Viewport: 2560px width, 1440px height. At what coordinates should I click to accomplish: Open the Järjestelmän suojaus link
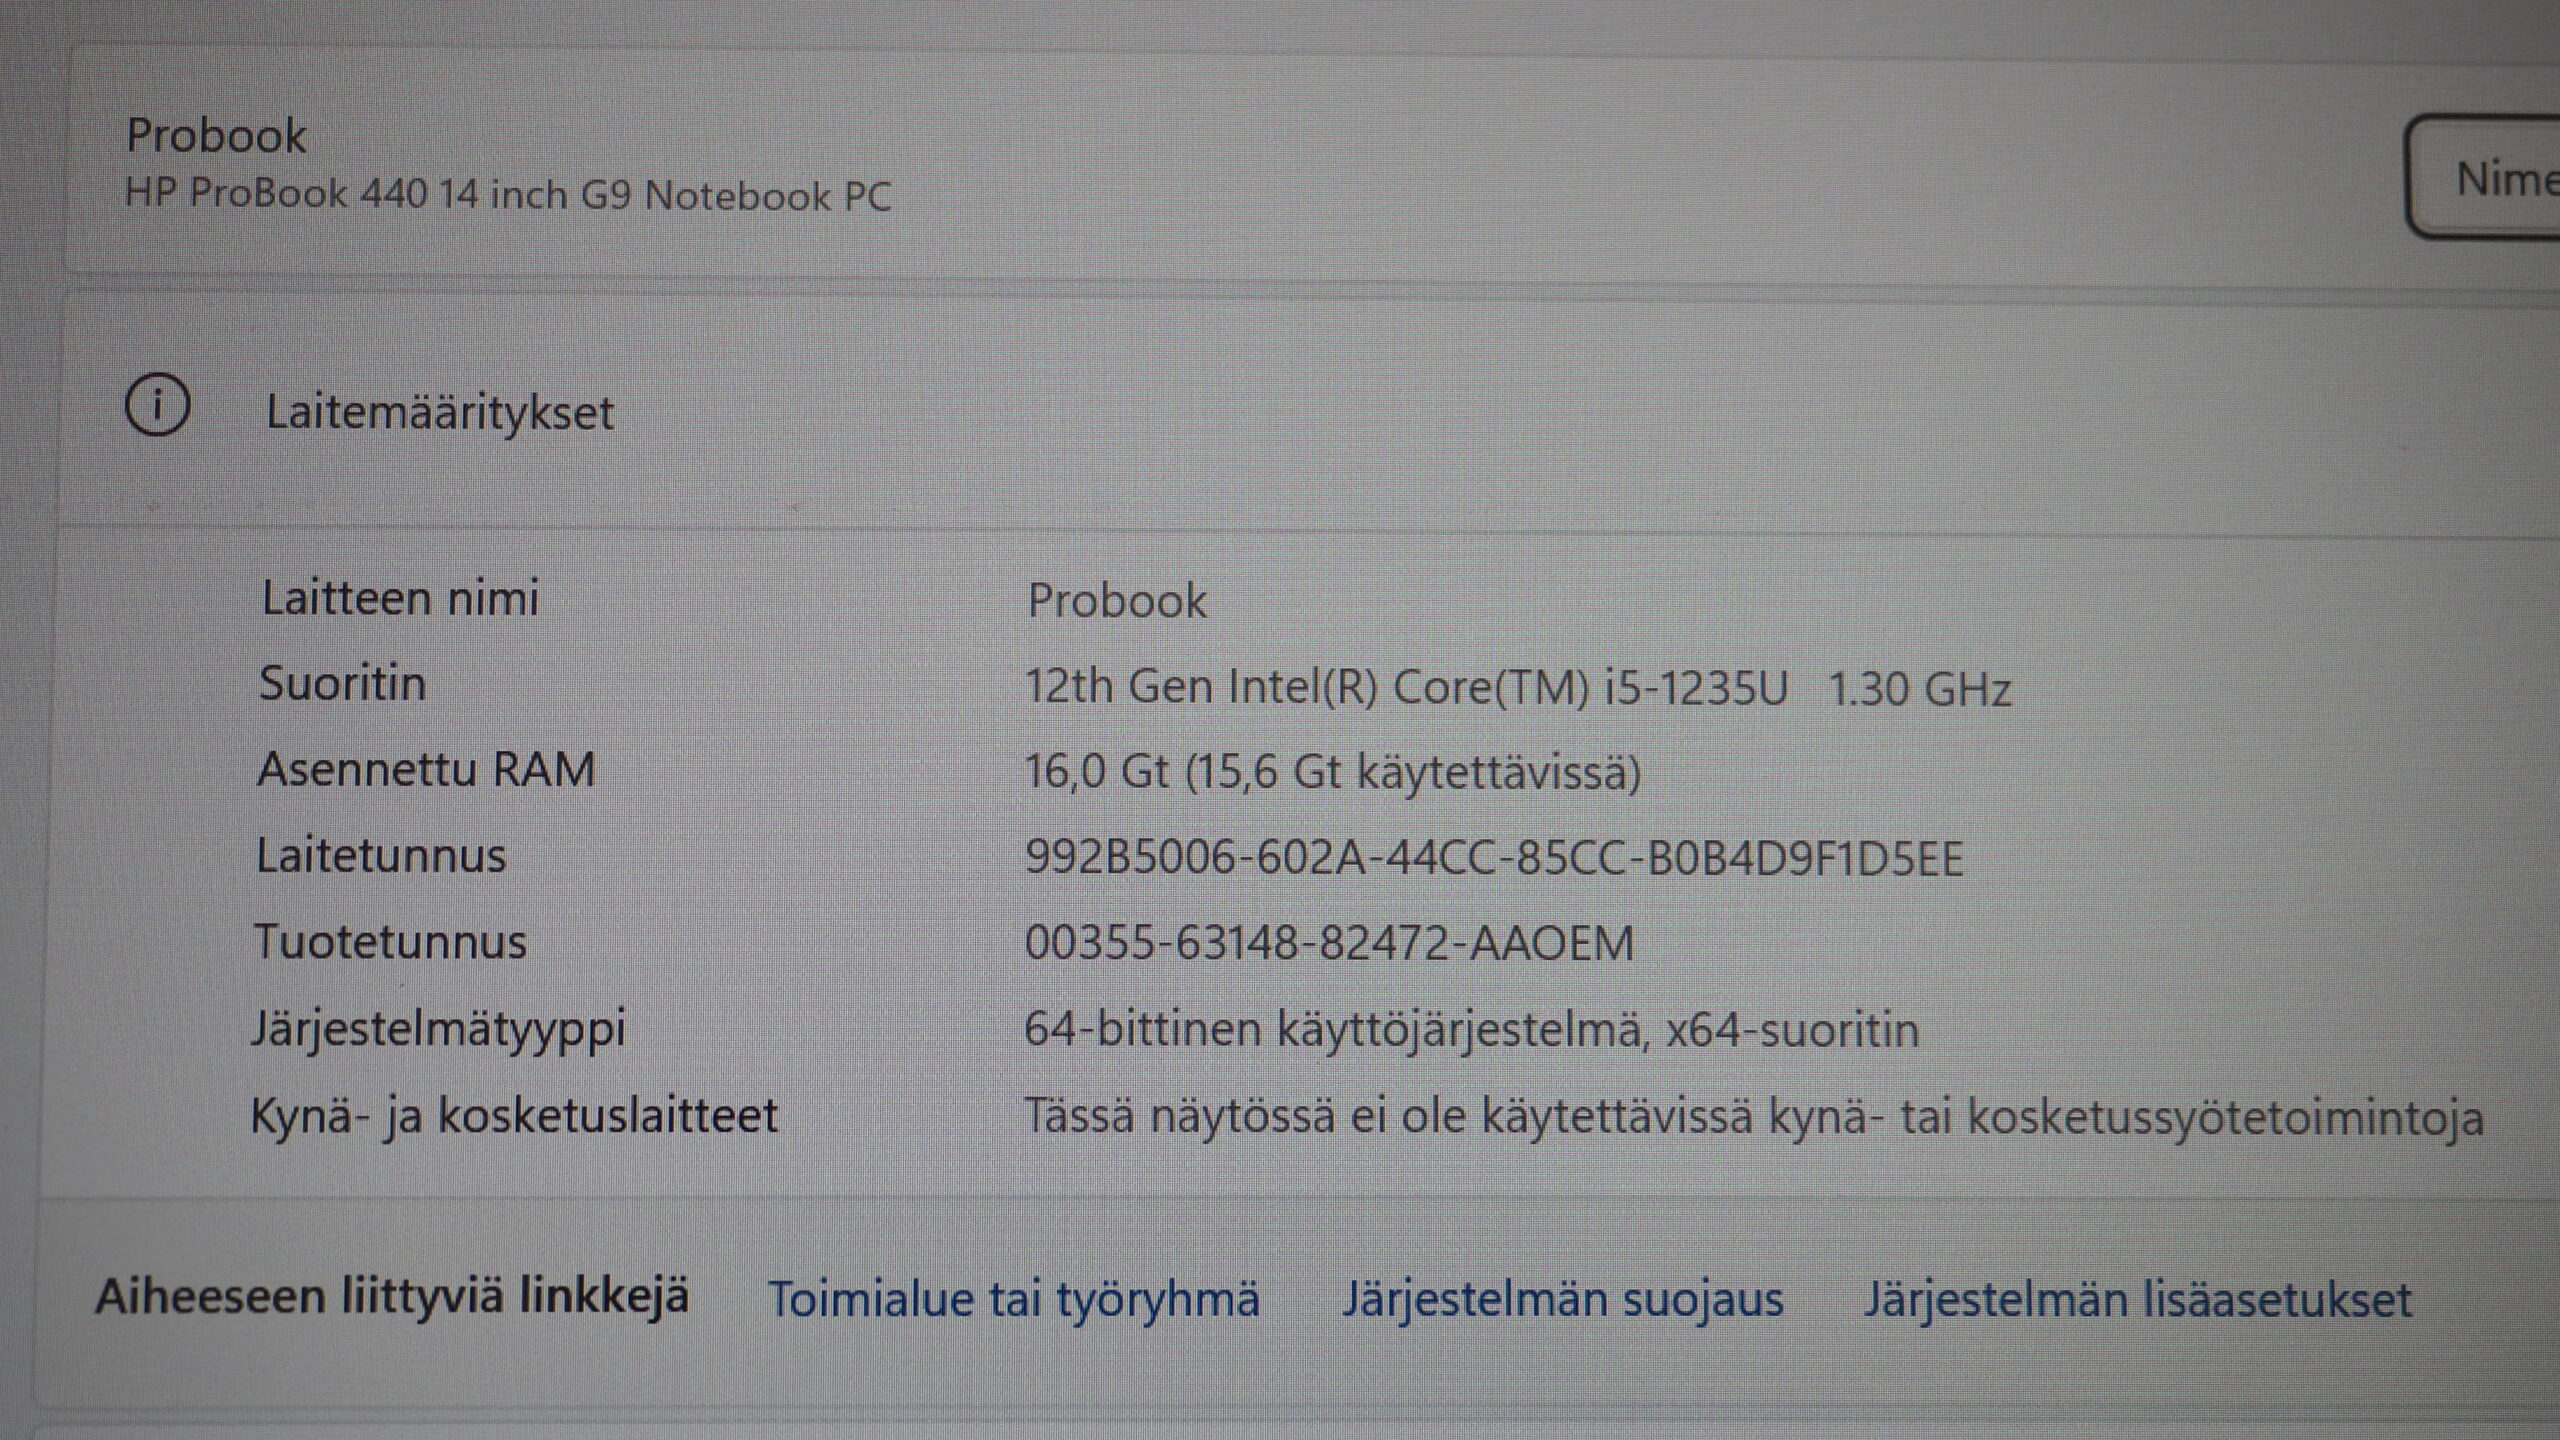(x=1562, y=1299)
